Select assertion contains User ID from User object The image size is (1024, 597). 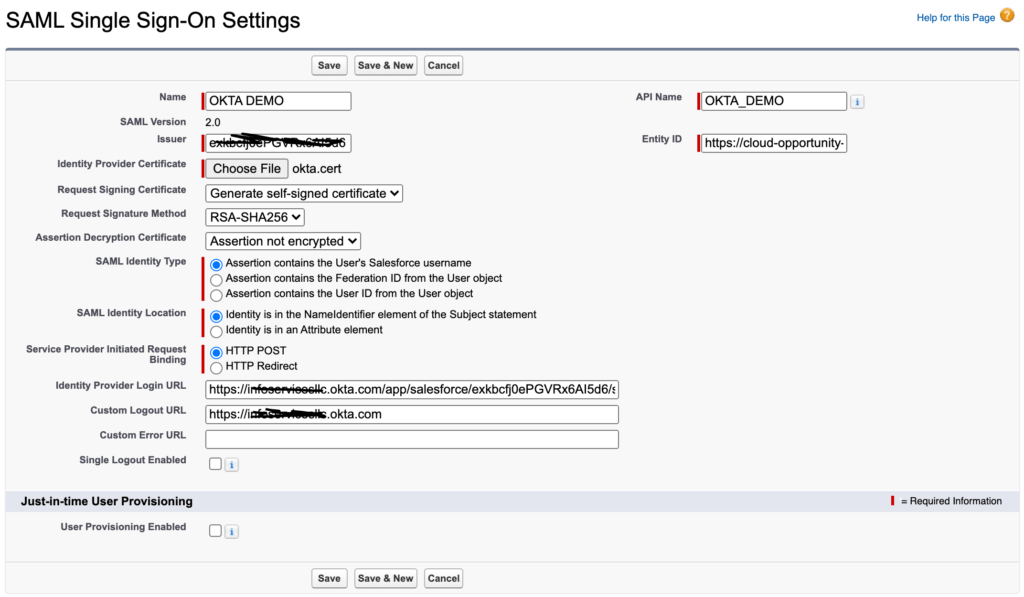click(215, 293)
